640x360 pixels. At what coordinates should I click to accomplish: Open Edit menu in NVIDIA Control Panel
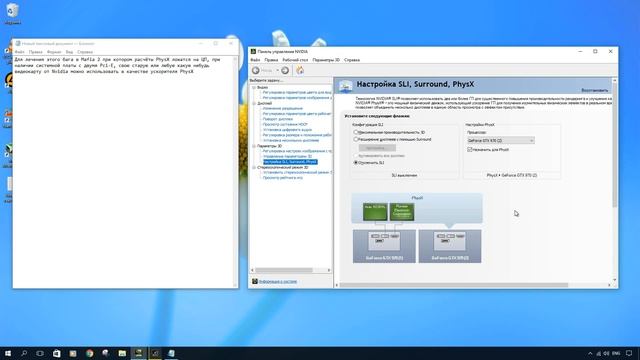pyautogui.click(x=271, y=60)
